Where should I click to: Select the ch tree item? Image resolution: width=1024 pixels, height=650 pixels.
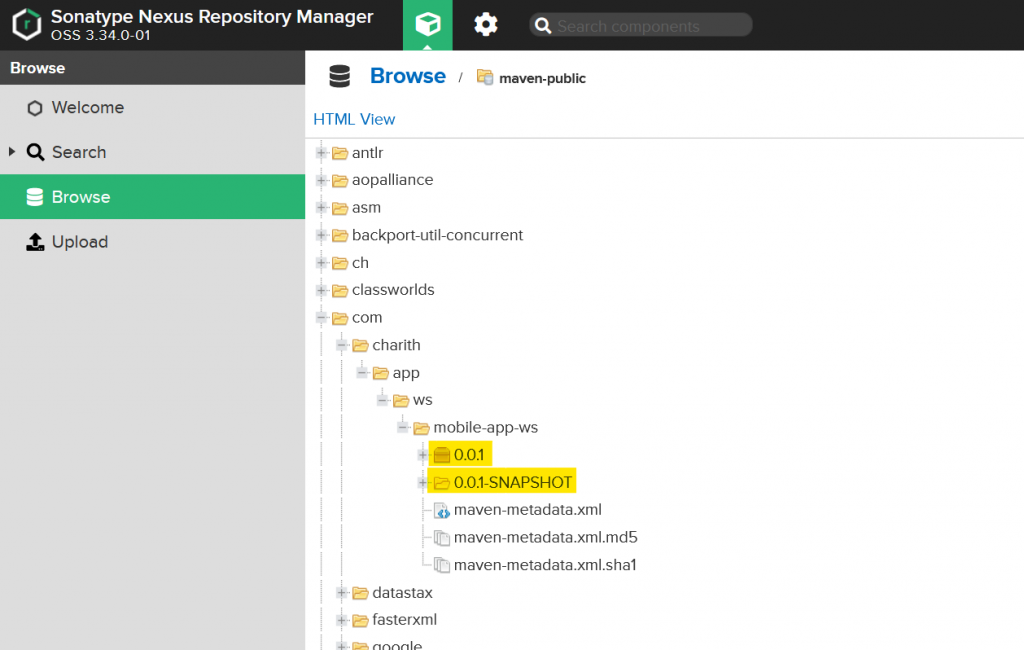pyautogui.click(x=360, y=263)
